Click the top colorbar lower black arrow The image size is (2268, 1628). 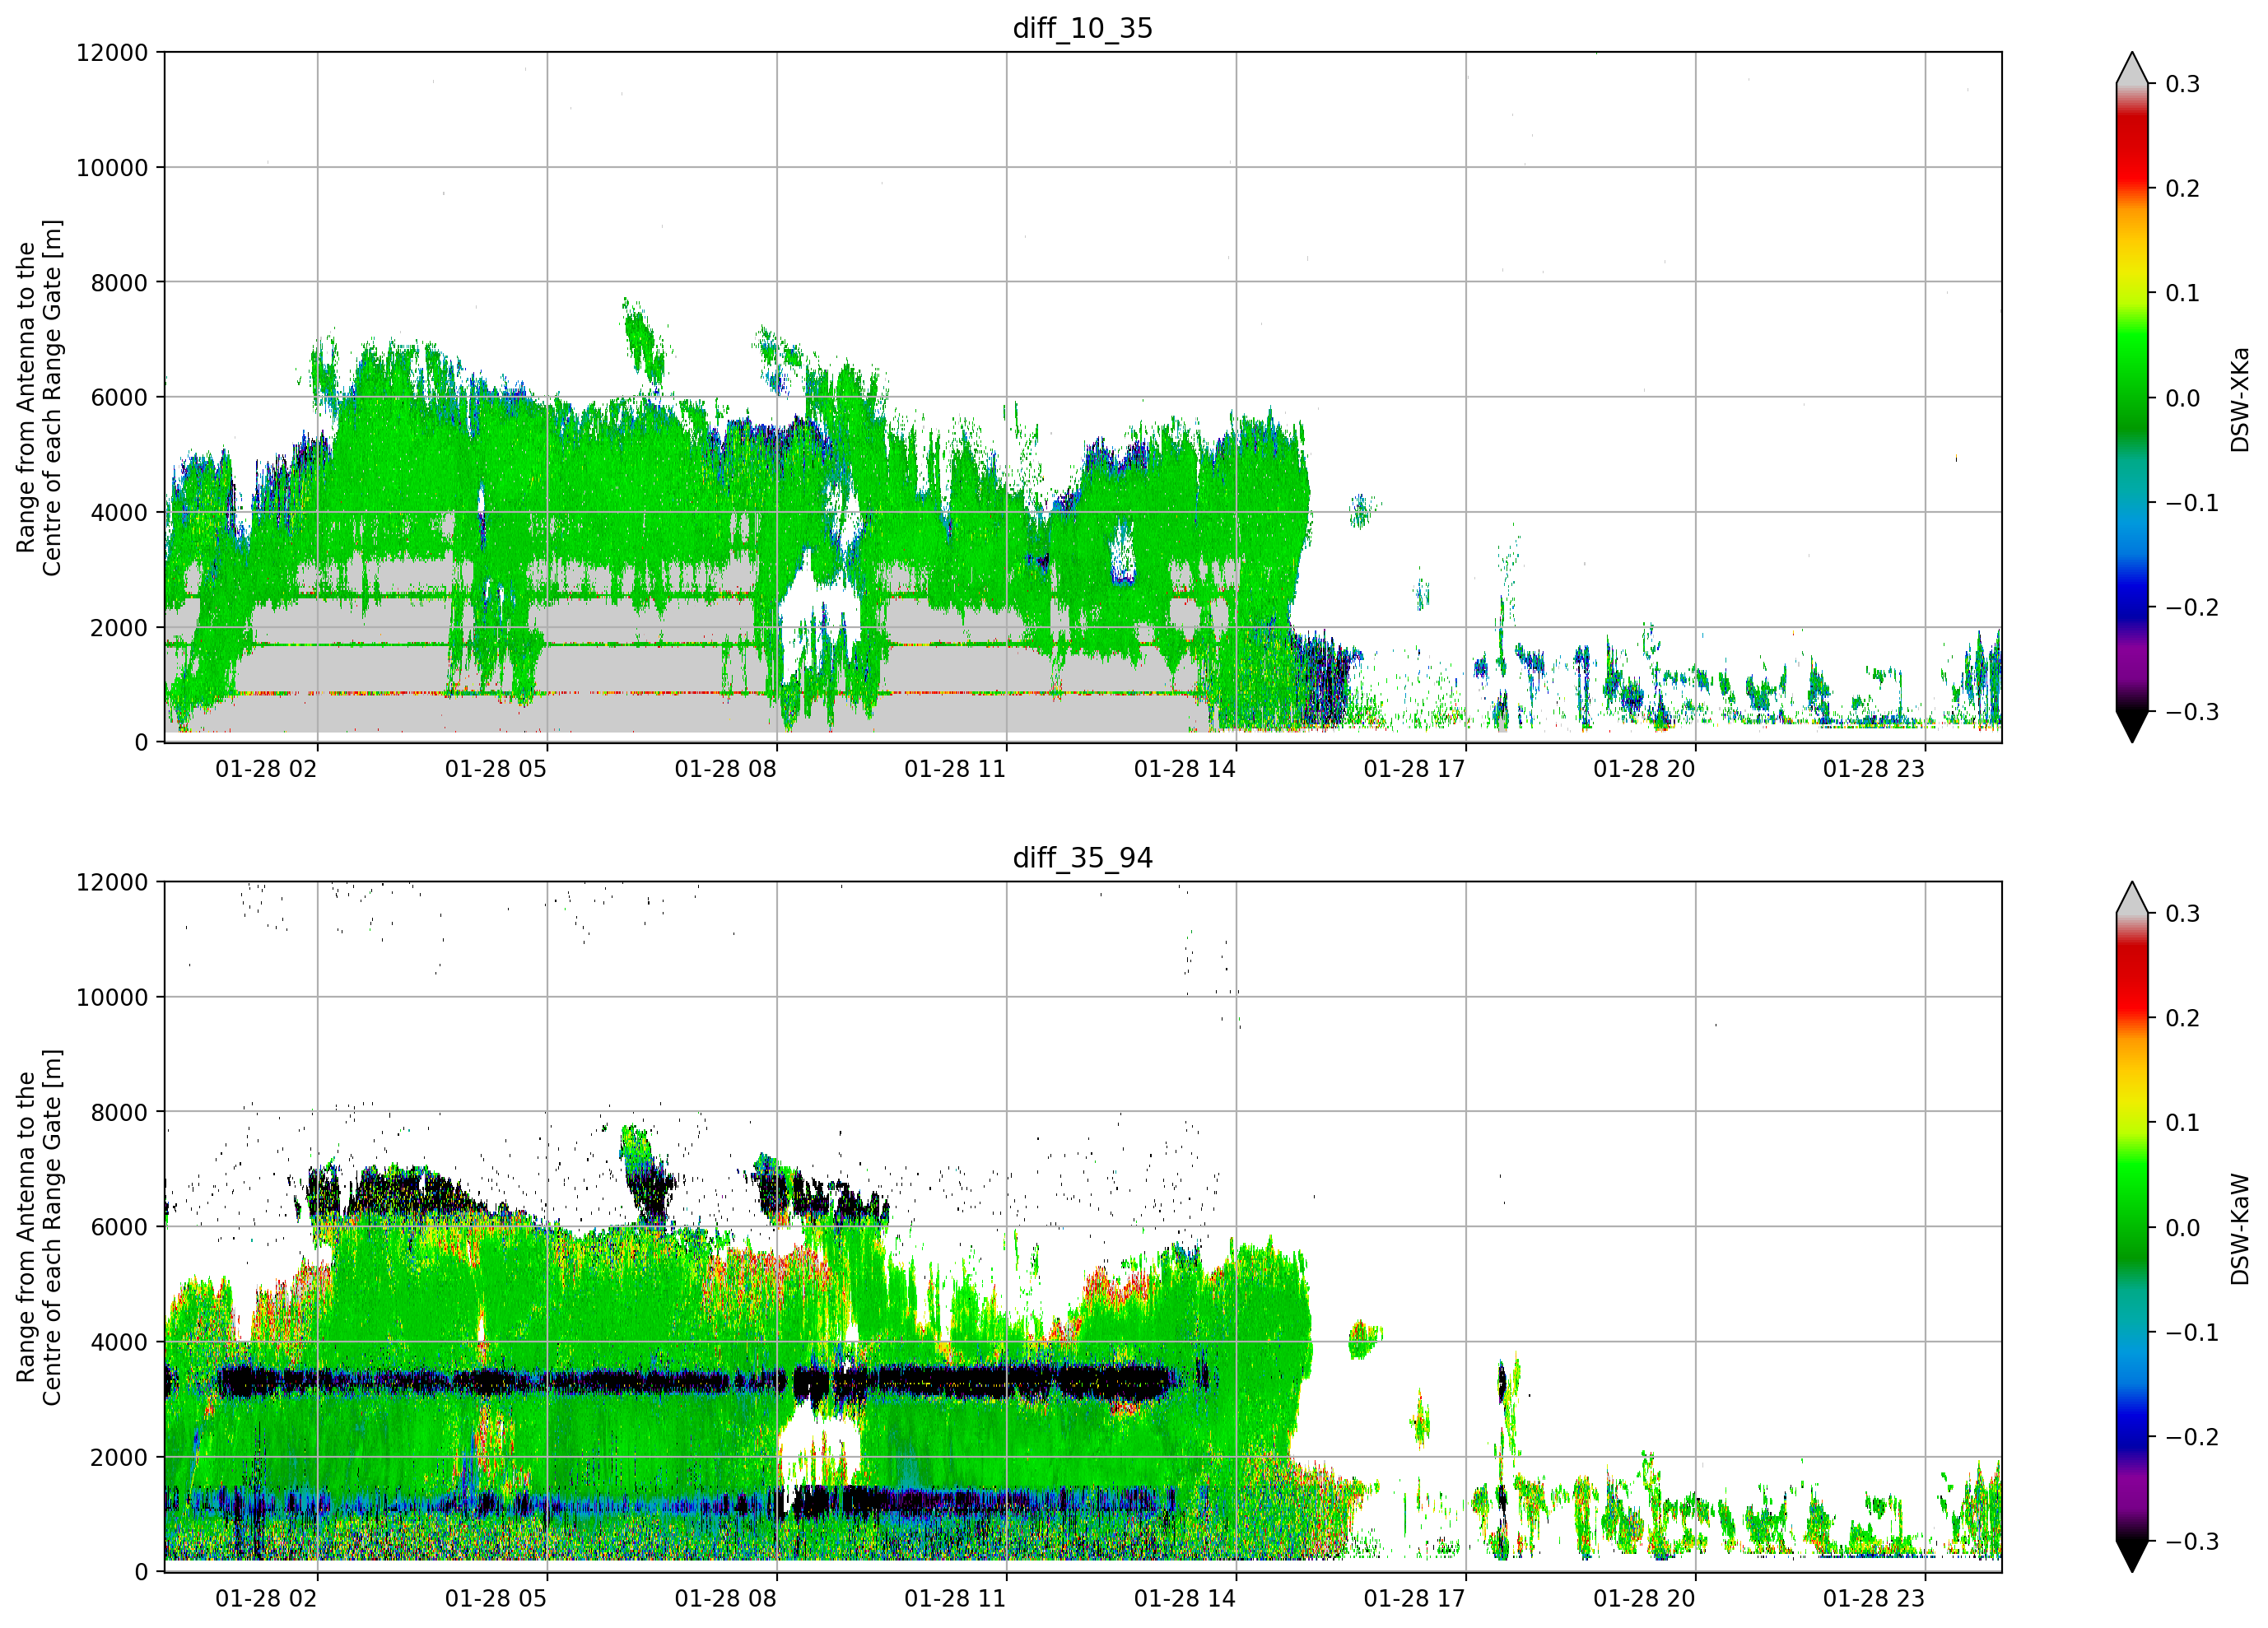2132,726
